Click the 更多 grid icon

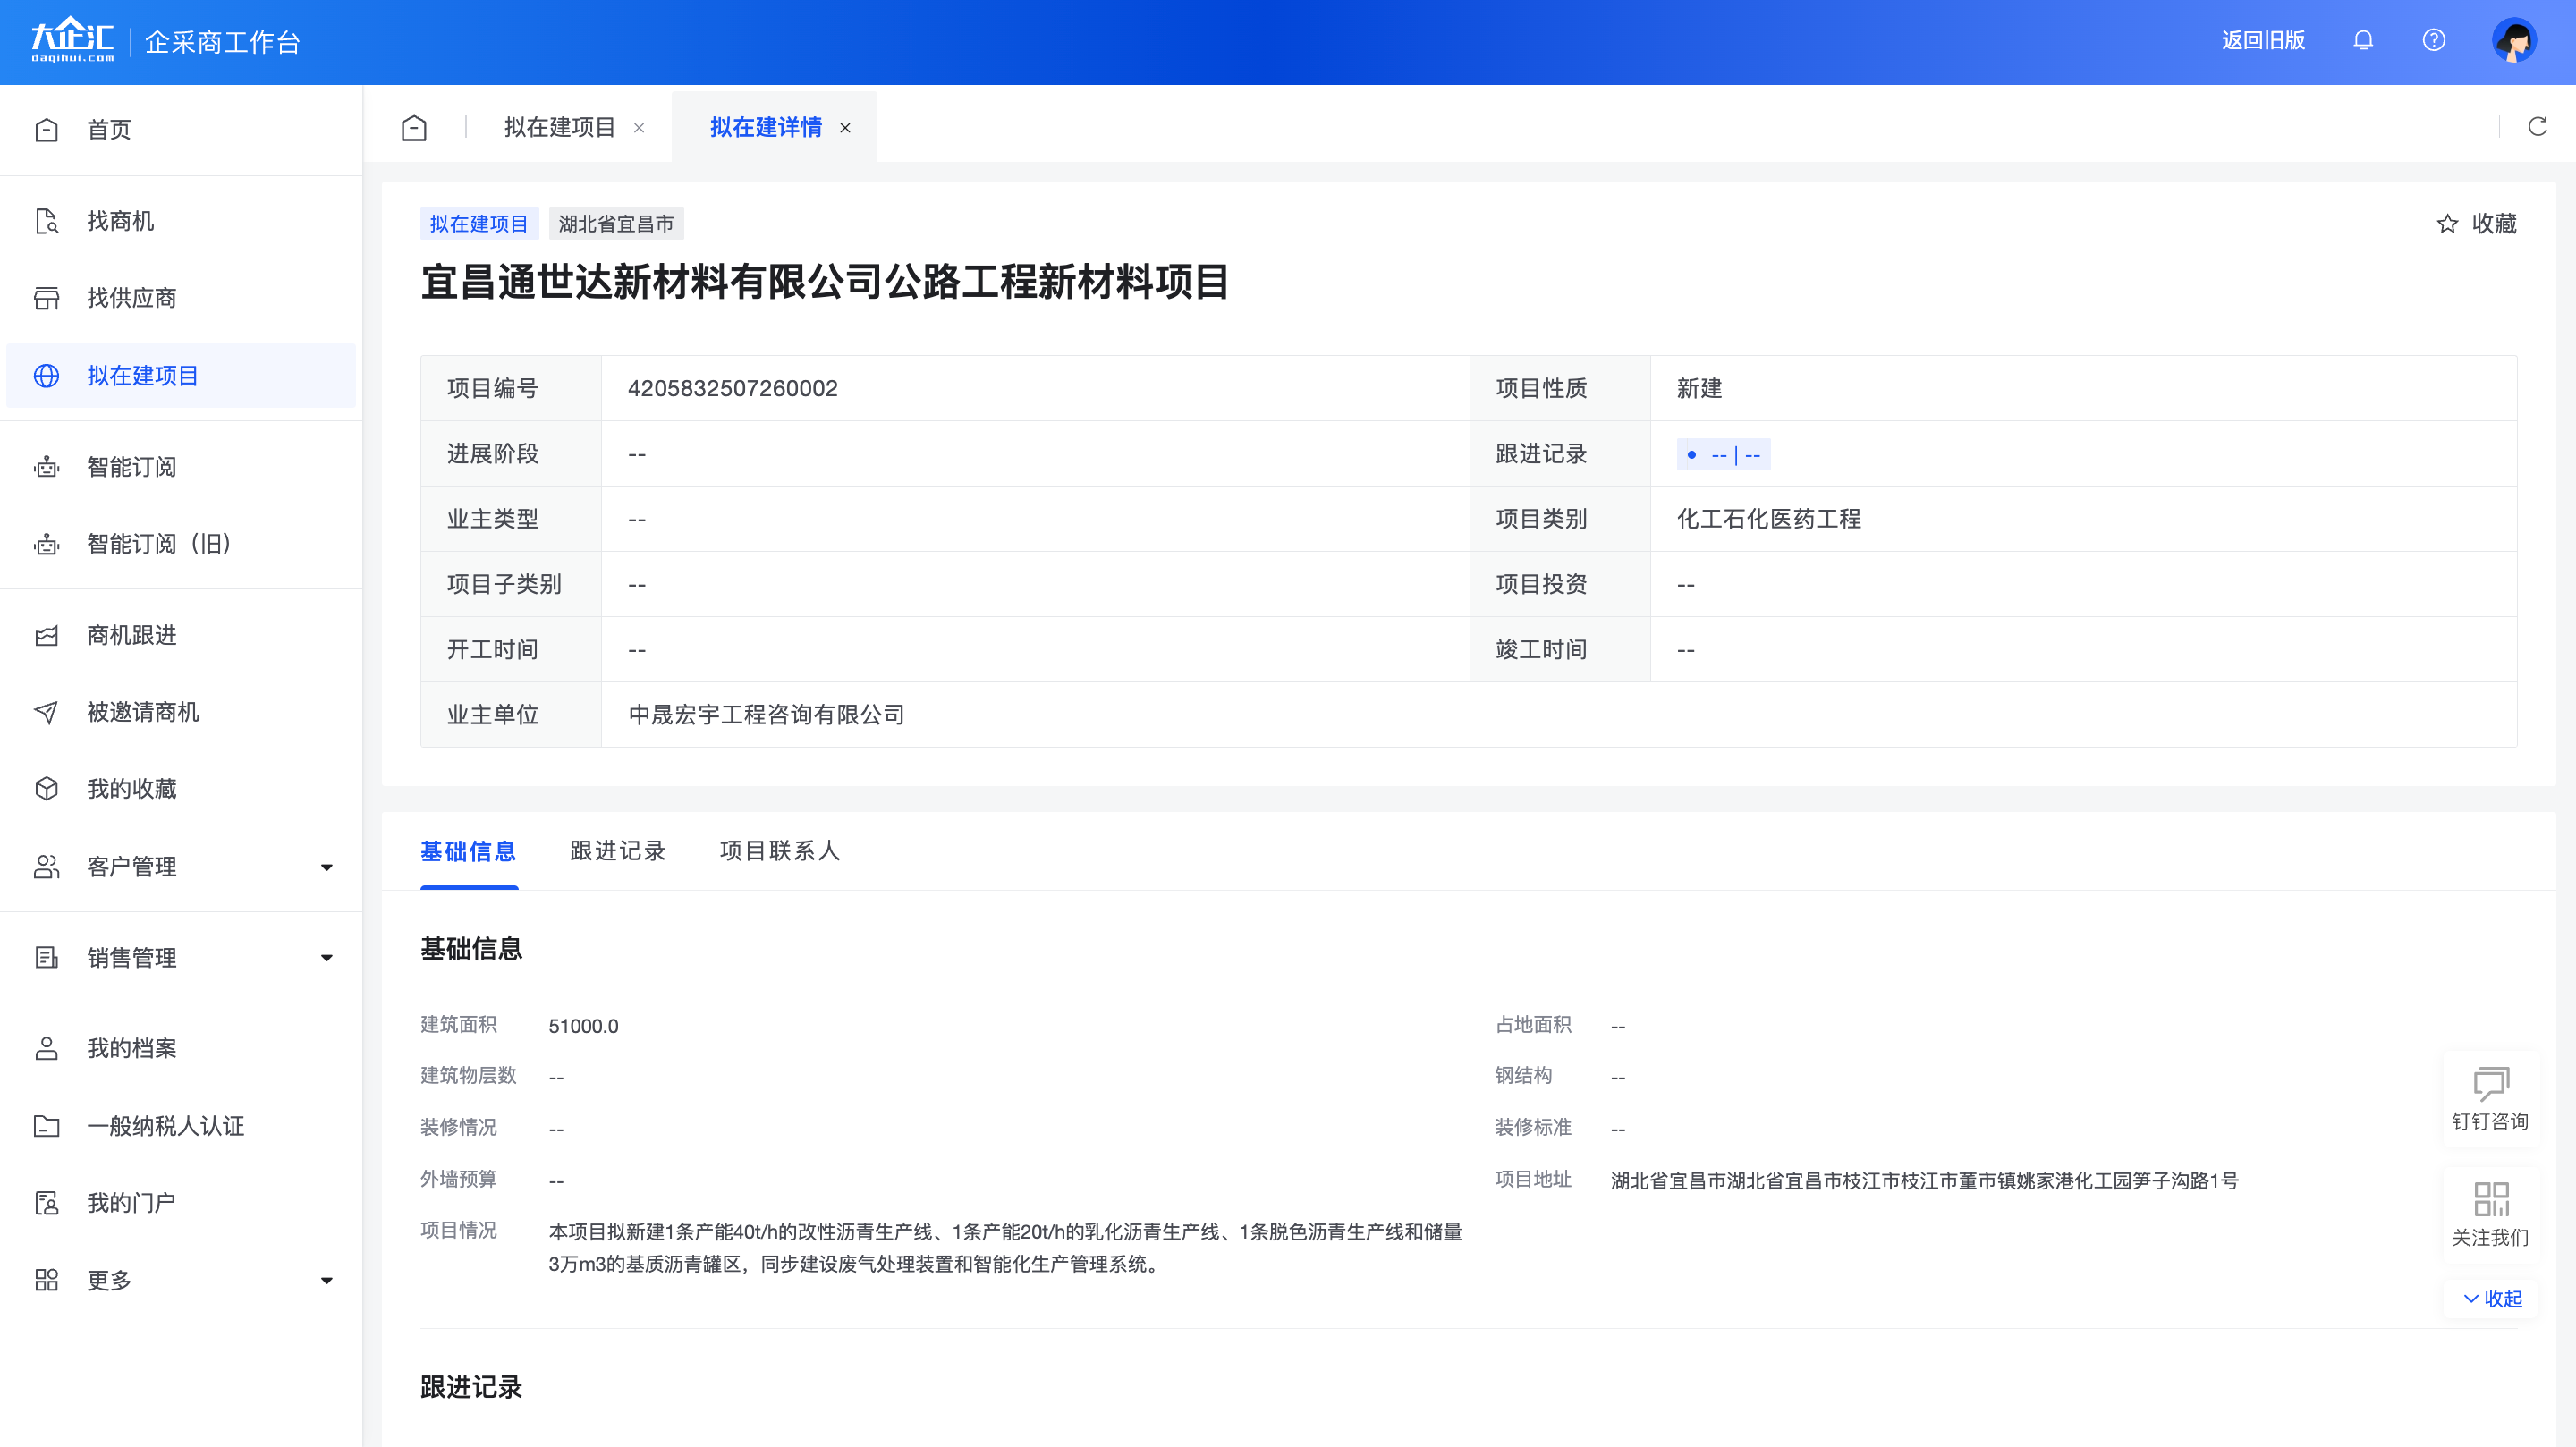tap(46, 1280)
